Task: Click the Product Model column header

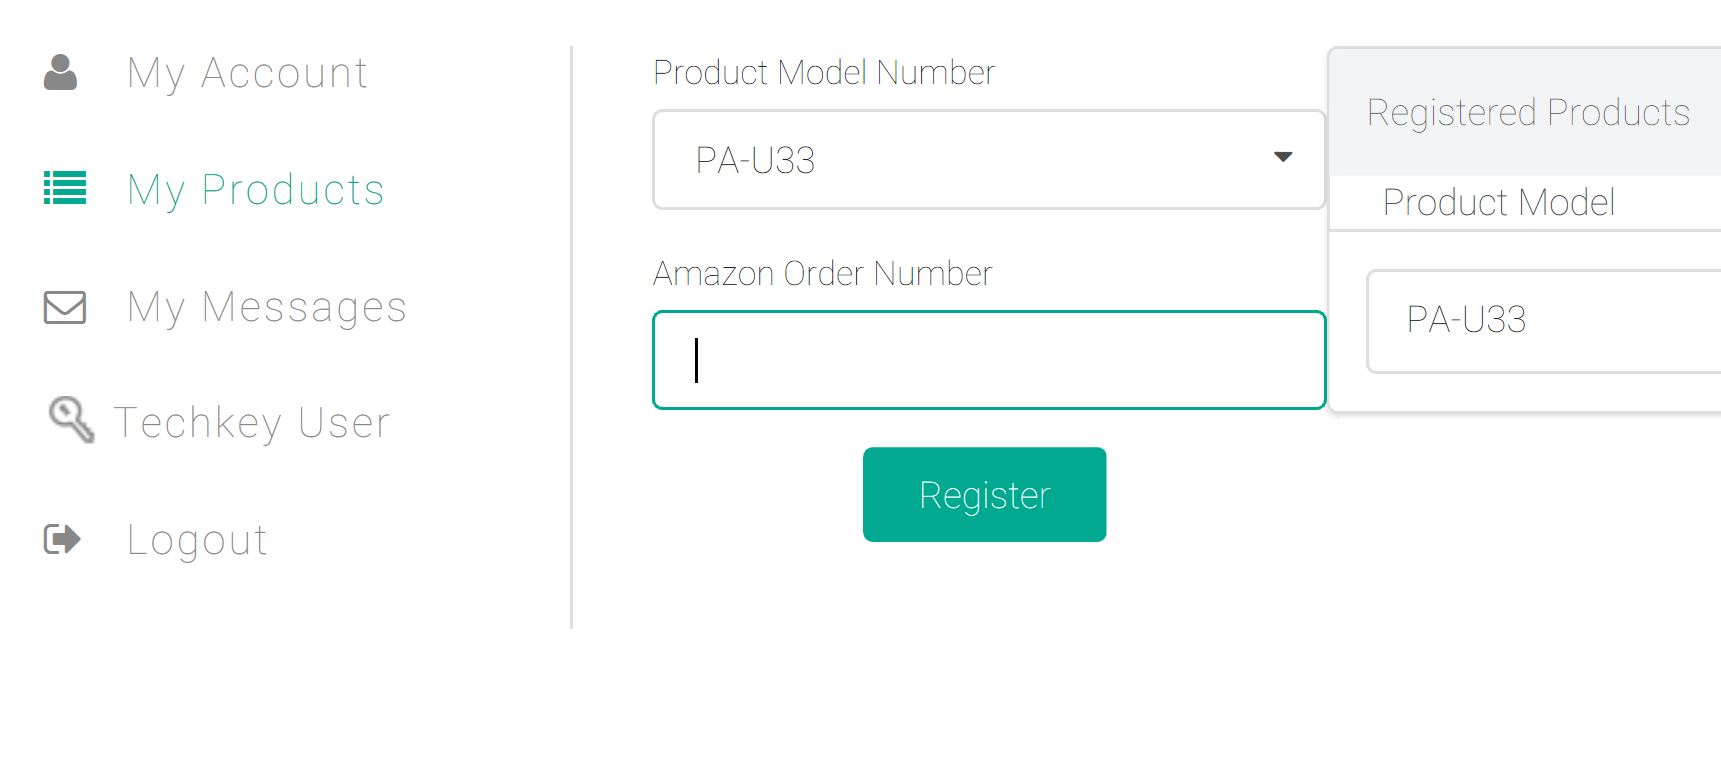Action: [1498, 203]
